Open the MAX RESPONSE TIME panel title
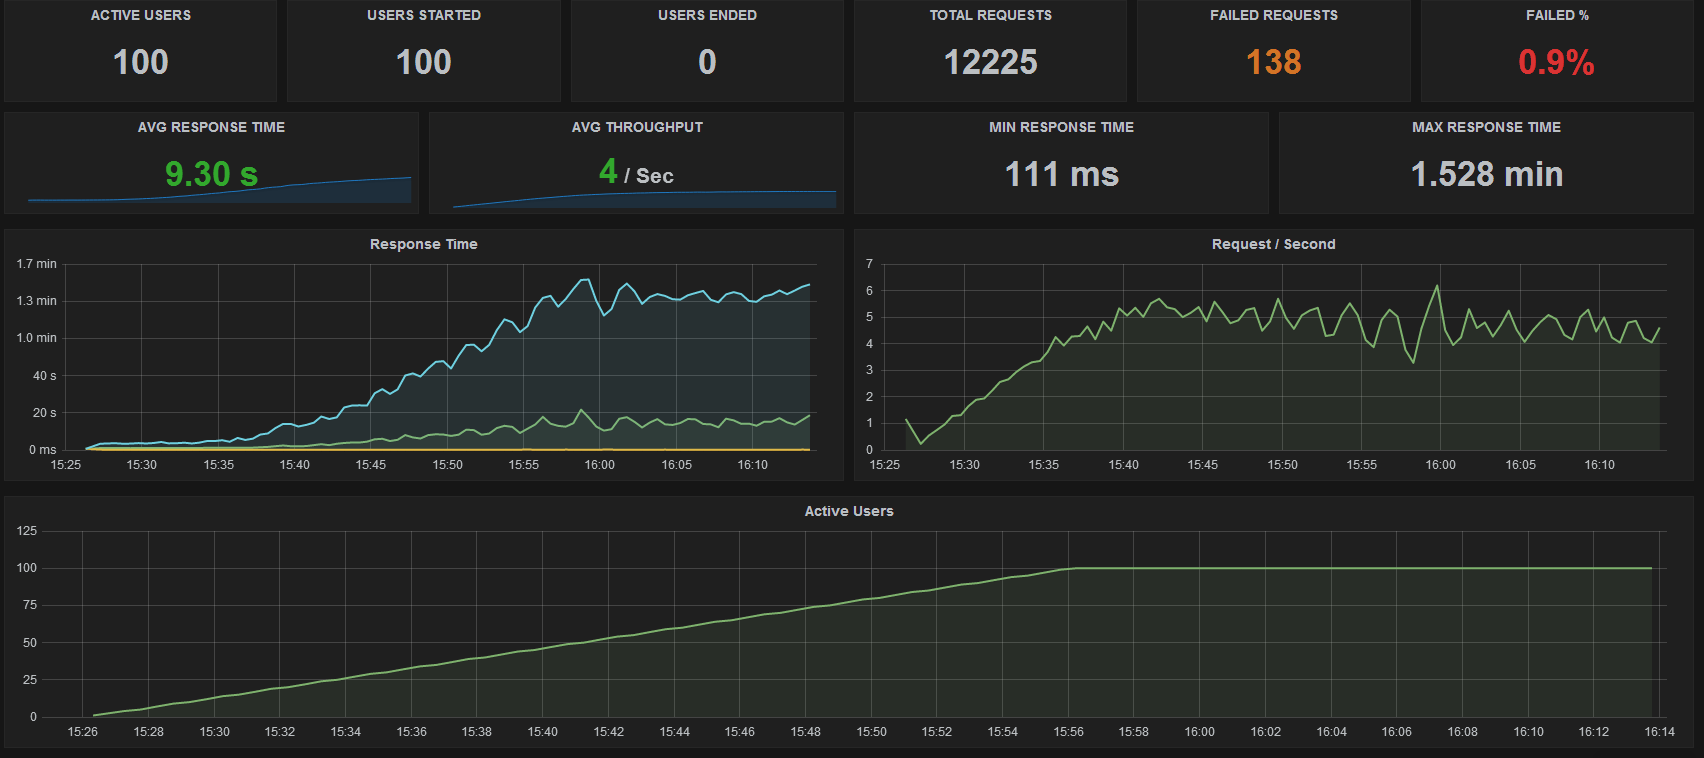Image resolution: width=1704 pixels, height=758 pixels. [1486, 127]
